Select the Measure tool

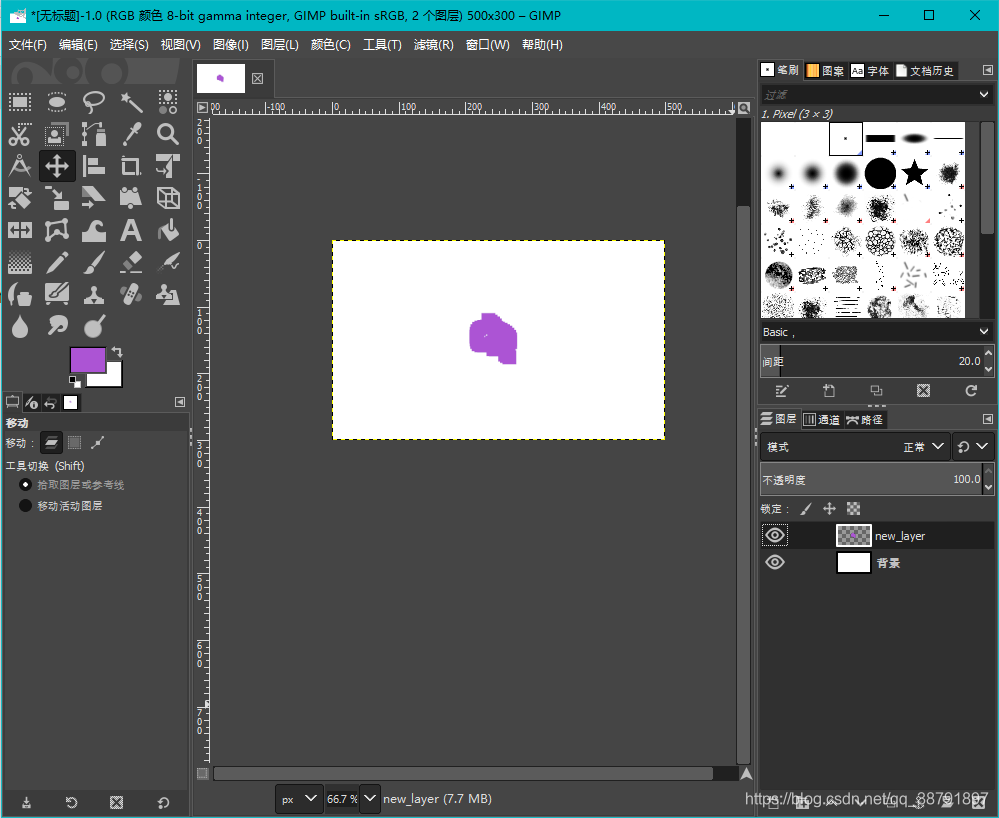(20, 166)
